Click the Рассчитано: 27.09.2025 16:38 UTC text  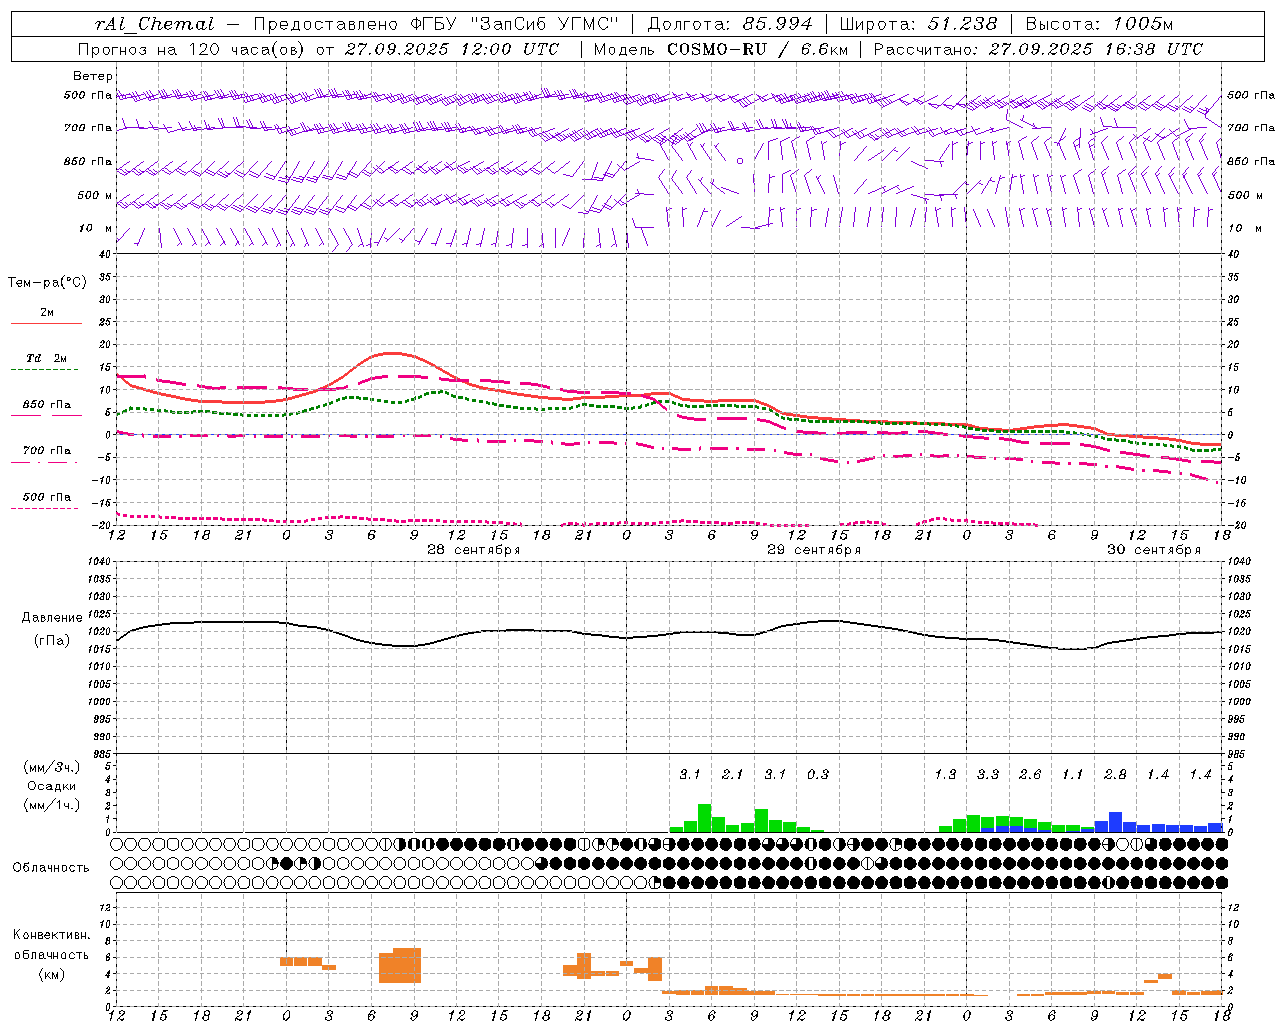click(x=1038, y=49)
